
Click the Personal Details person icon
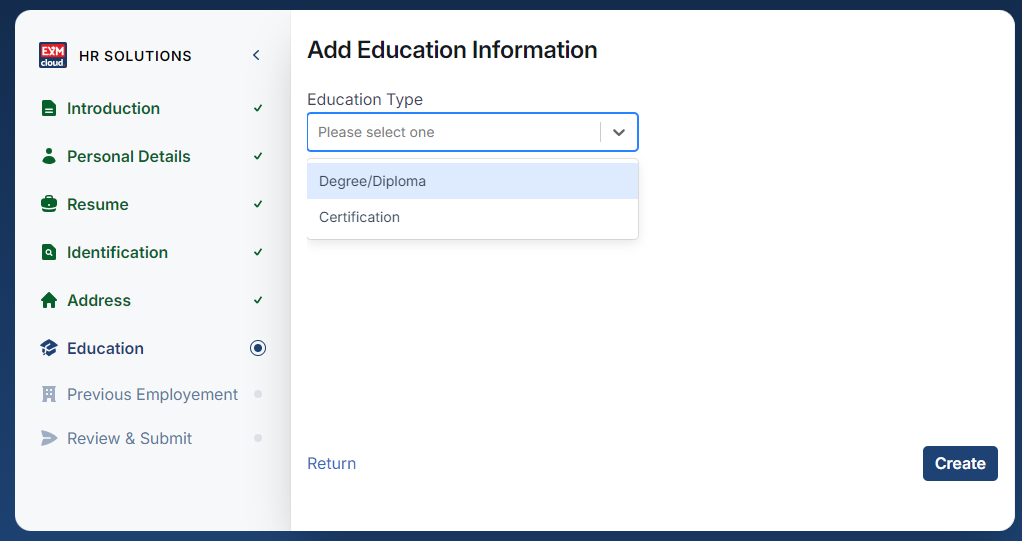pyautogui.click(x=49, y=156)
